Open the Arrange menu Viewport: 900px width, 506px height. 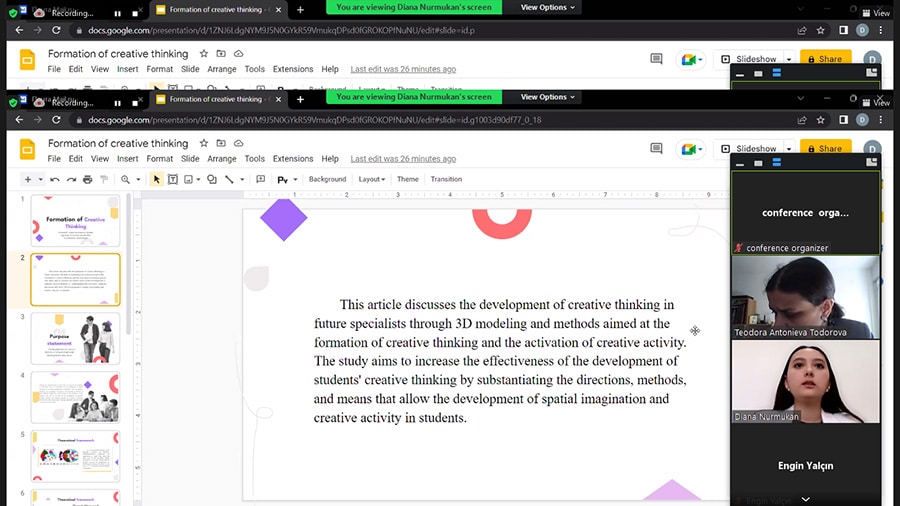222,158
